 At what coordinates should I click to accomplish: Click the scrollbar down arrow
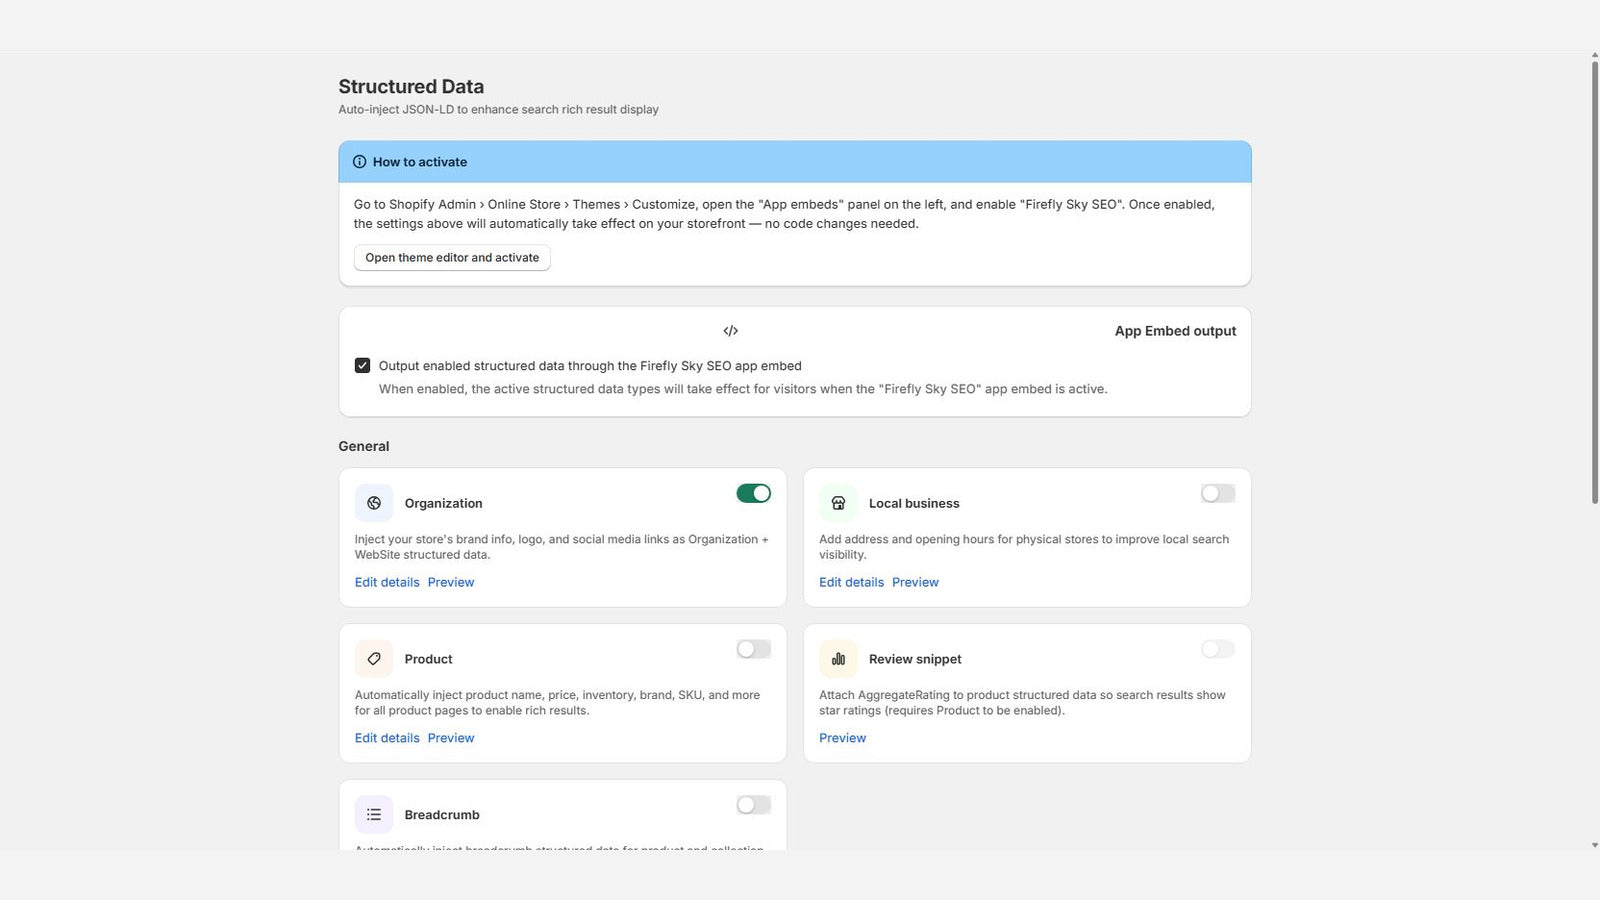click(x=1595, y=845)
